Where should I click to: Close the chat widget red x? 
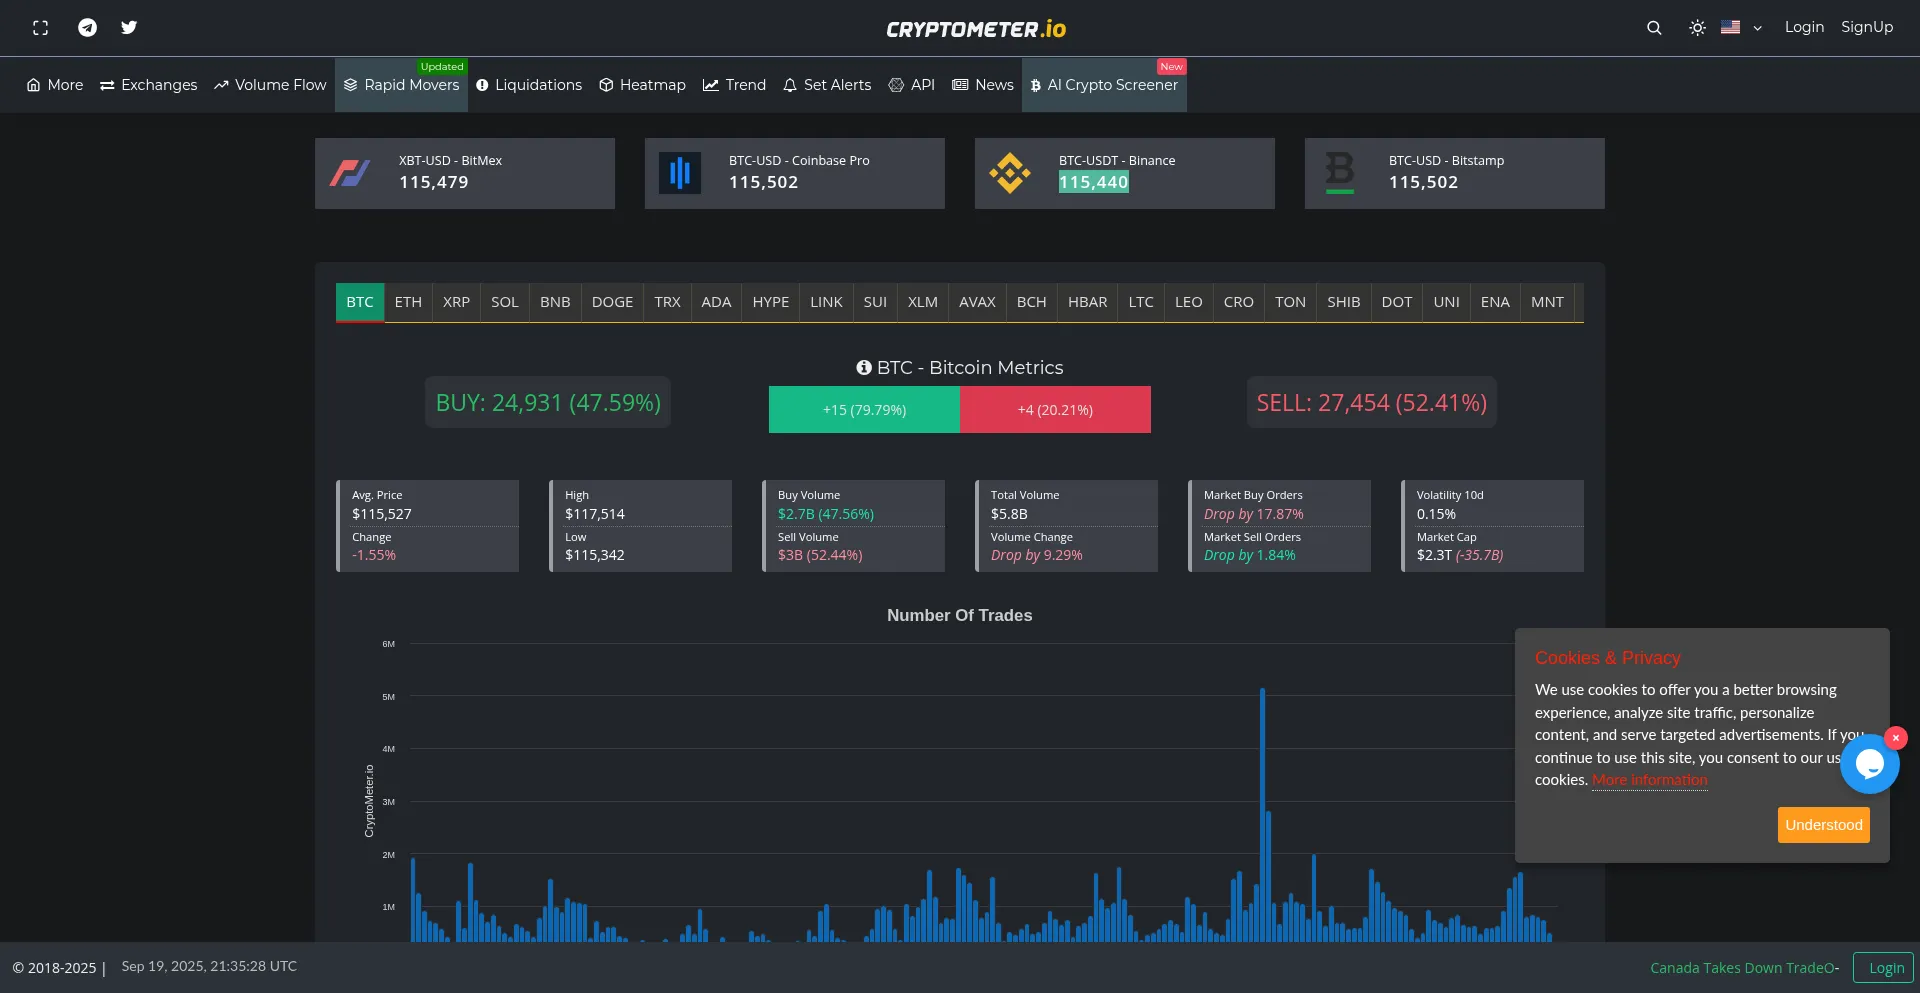click(x=1895, y=738)
